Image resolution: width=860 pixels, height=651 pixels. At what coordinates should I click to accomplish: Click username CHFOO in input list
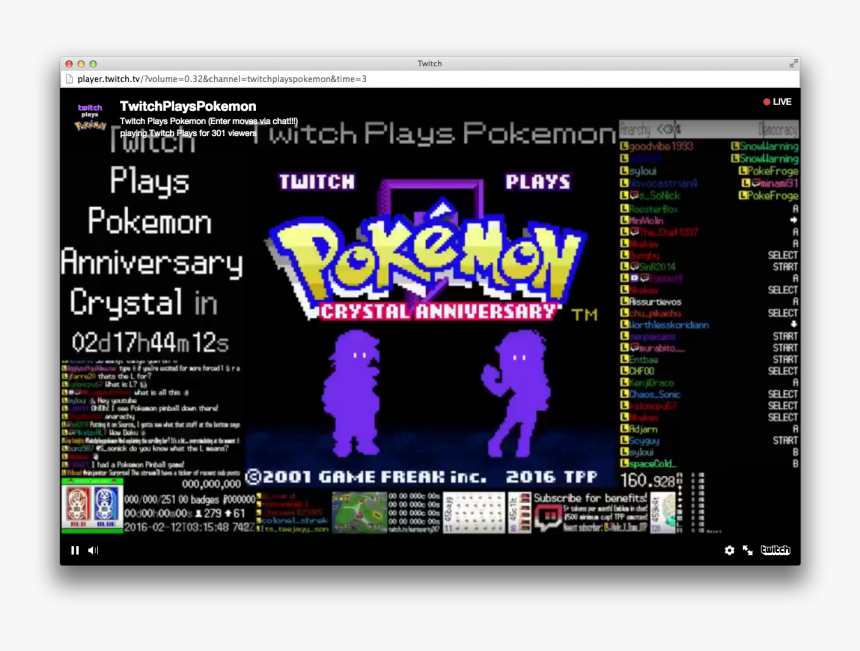[x=642, y=371]
